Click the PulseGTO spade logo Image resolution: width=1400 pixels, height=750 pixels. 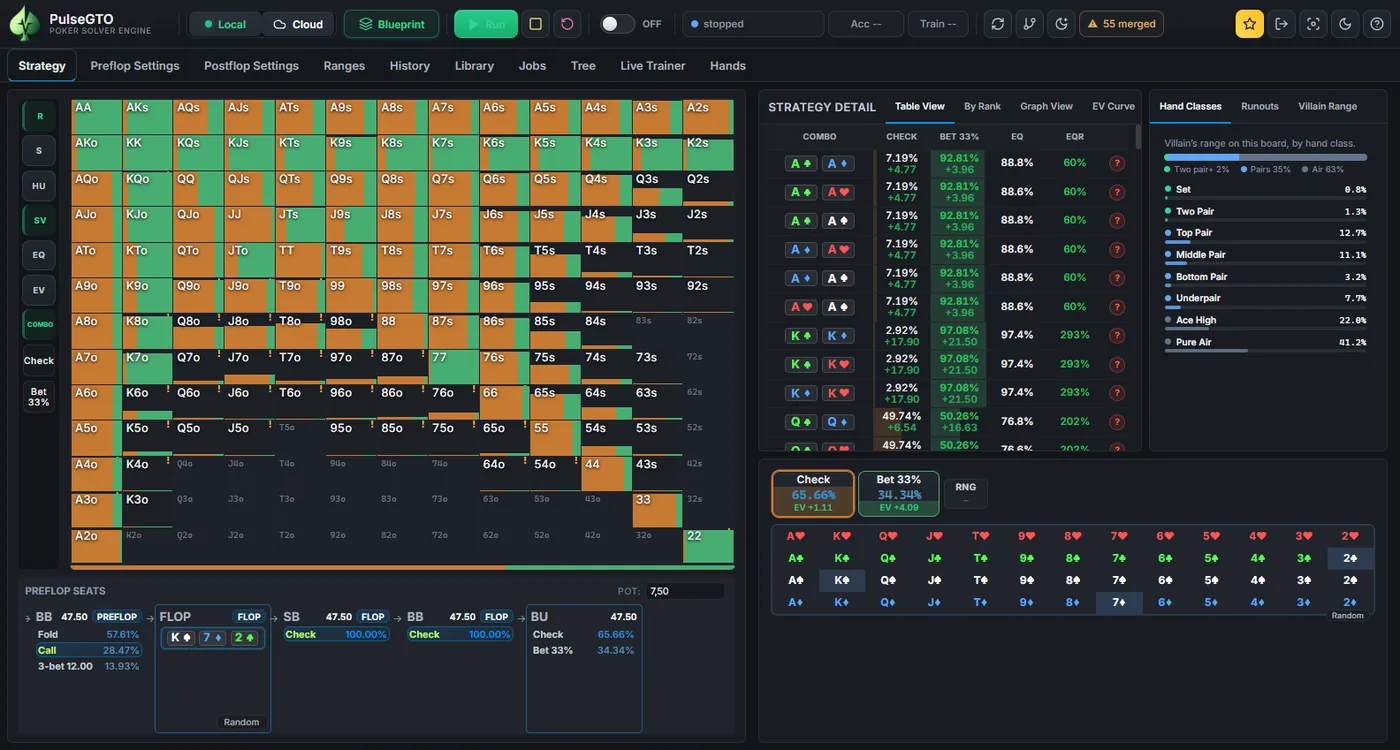(x=24, y=24)
